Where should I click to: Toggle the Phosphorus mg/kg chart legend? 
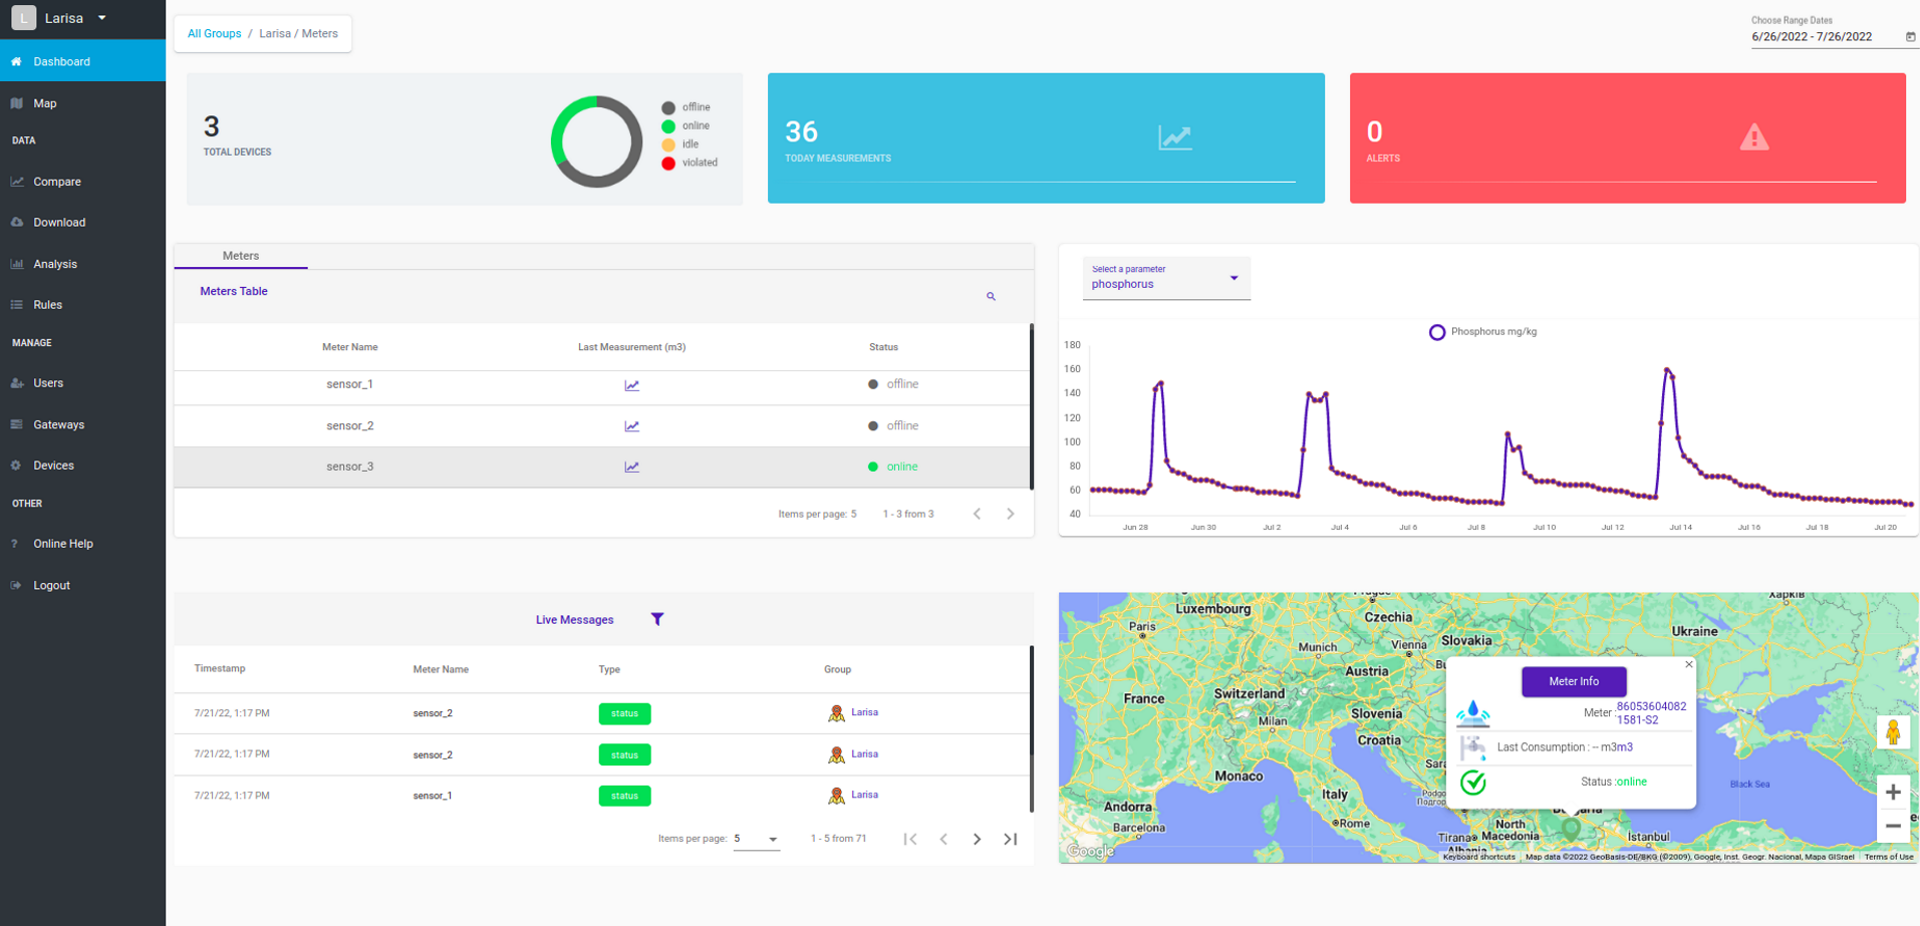[1483, 332]
